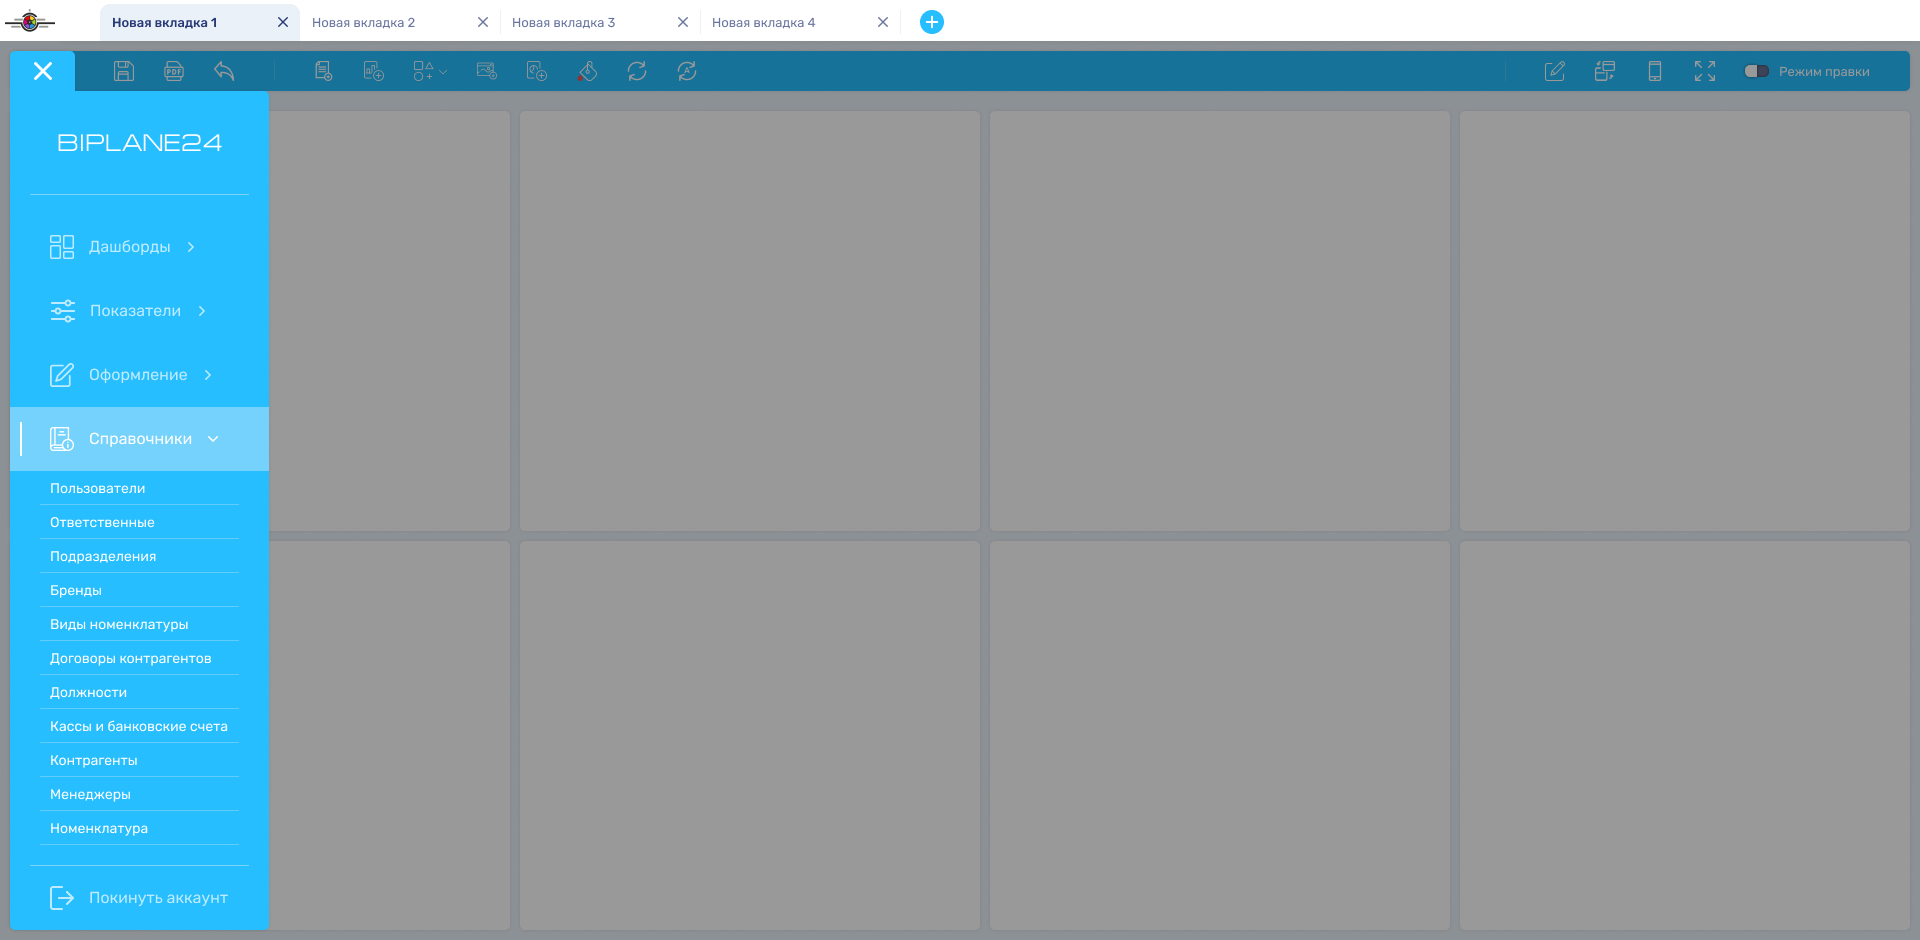
Task: Select the Справочники menu section
Action: [x=139, y=439]
